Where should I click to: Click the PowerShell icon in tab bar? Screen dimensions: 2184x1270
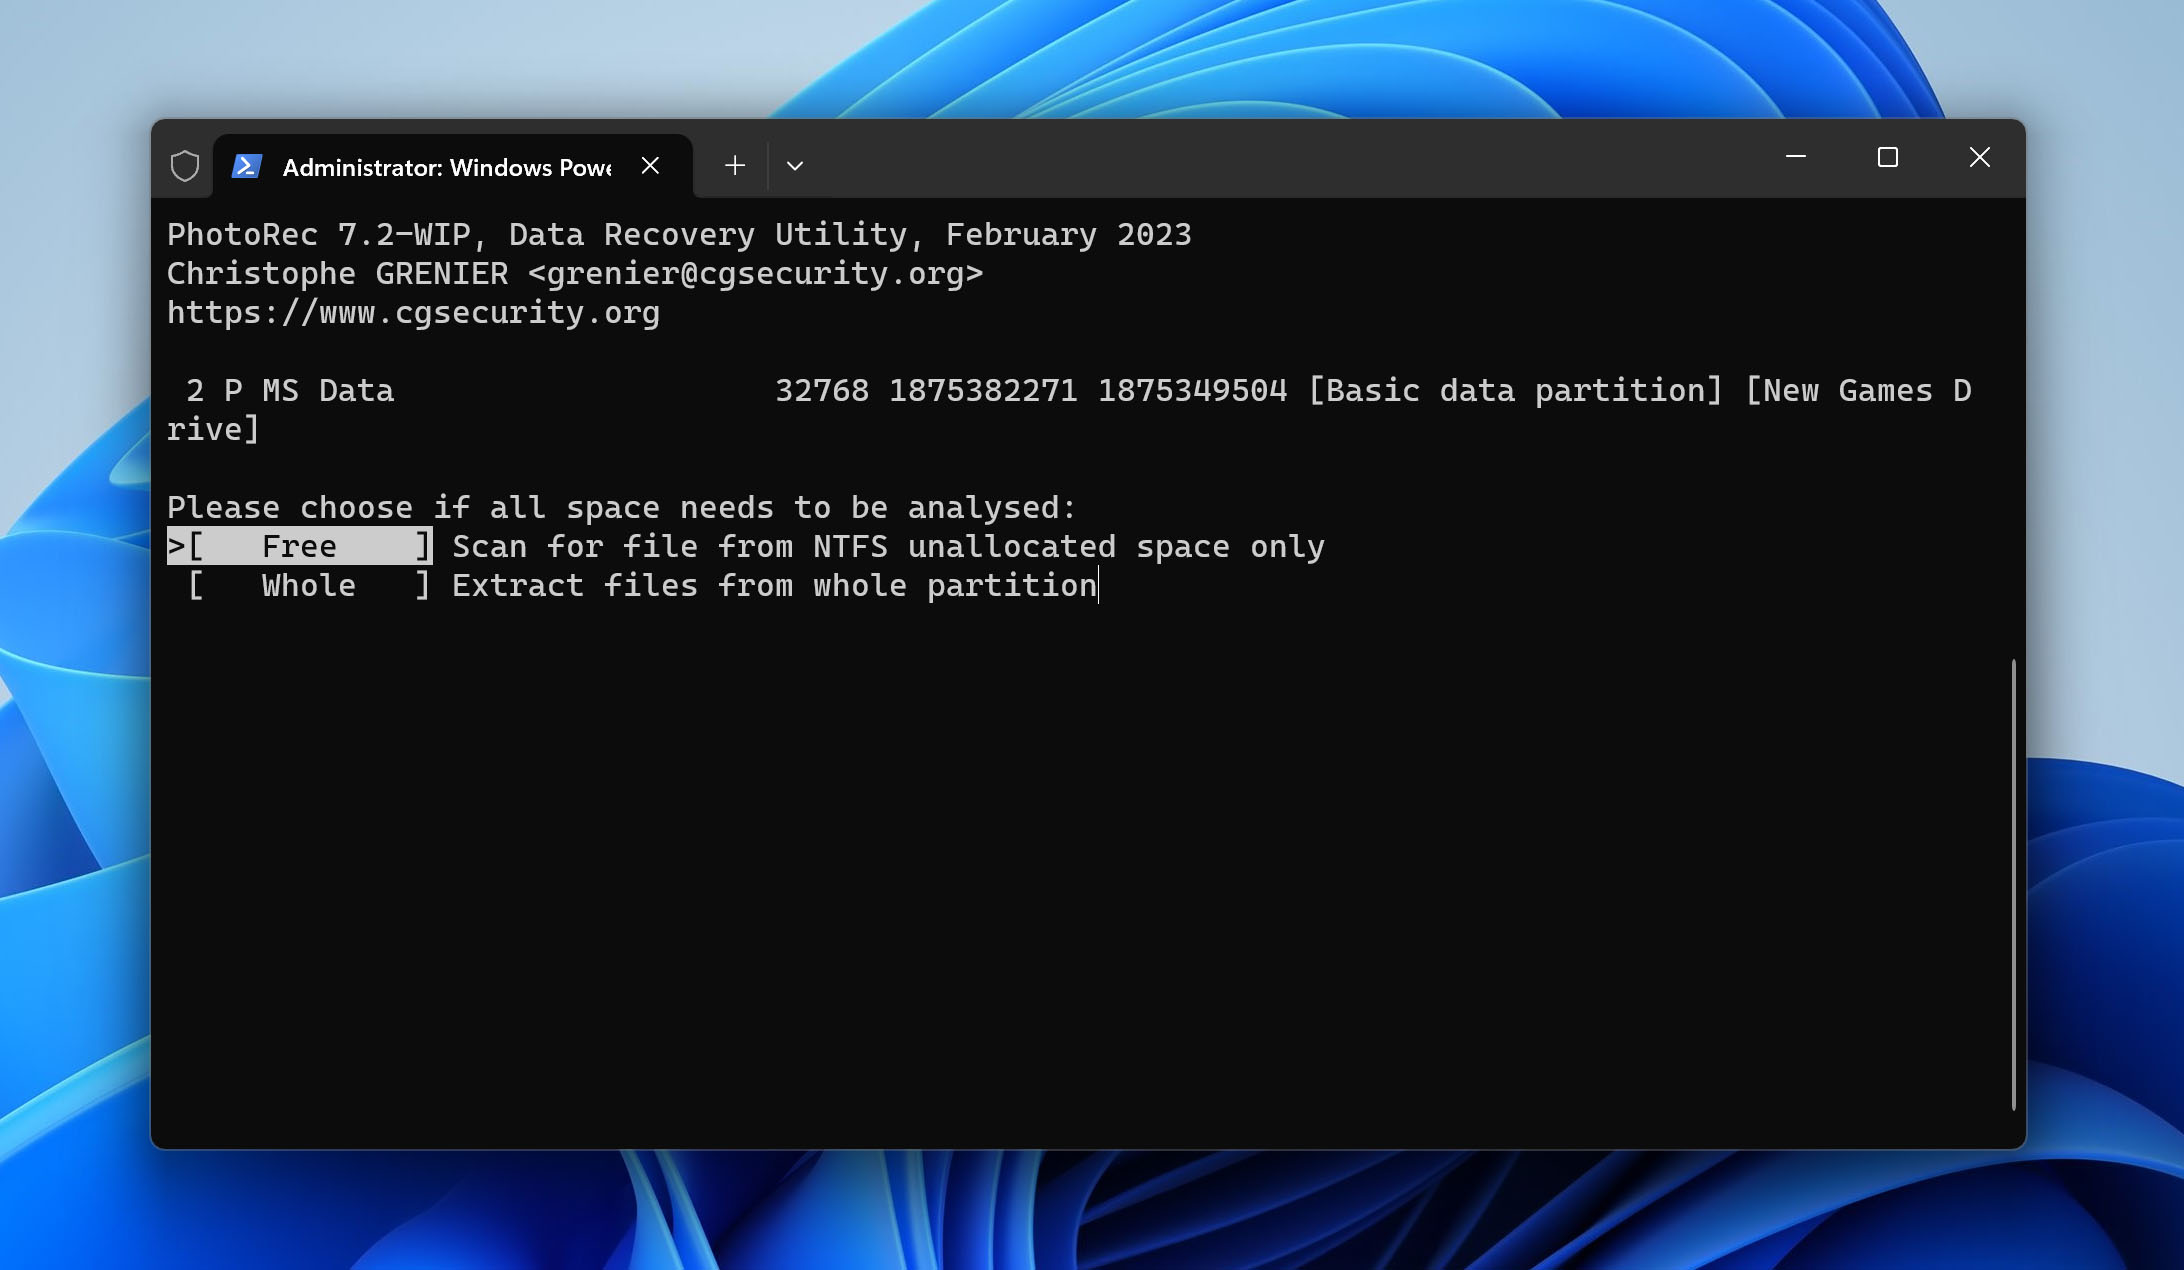click(246, 165)
